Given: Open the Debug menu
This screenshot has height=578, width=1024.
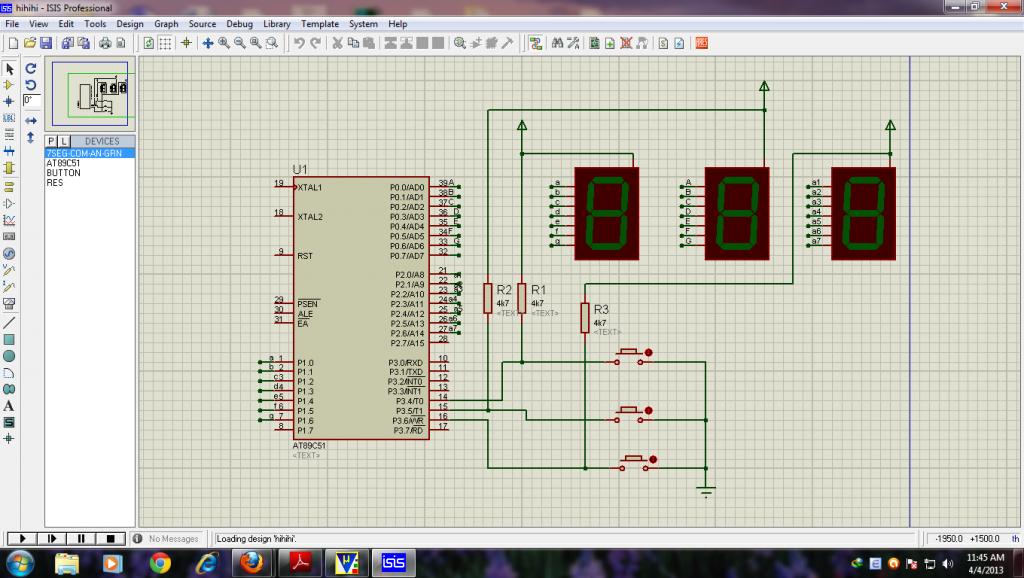Looking at the screenshot, I should (x=240, y=23).
